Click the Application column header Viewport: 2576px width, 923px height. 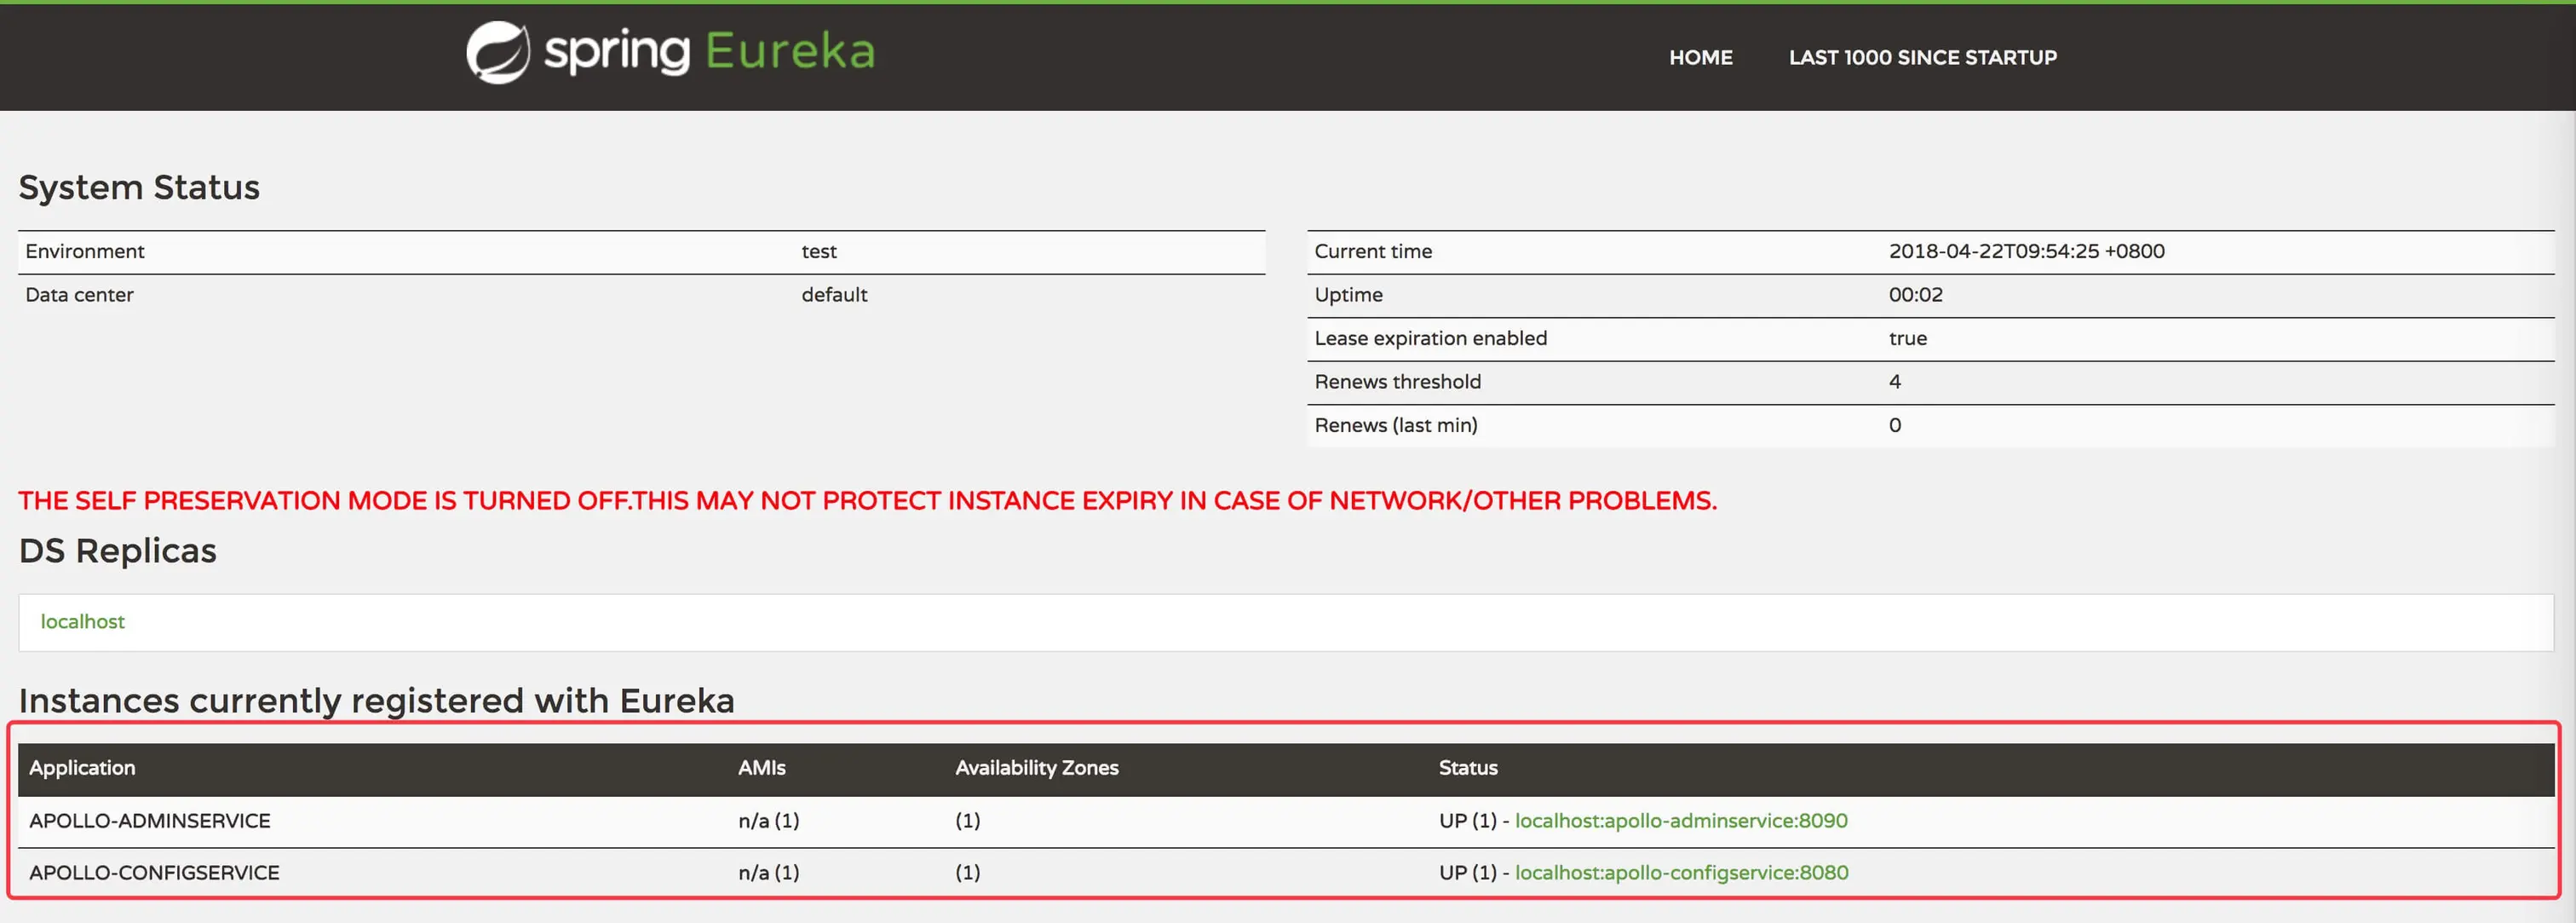(x=82, y=768)
